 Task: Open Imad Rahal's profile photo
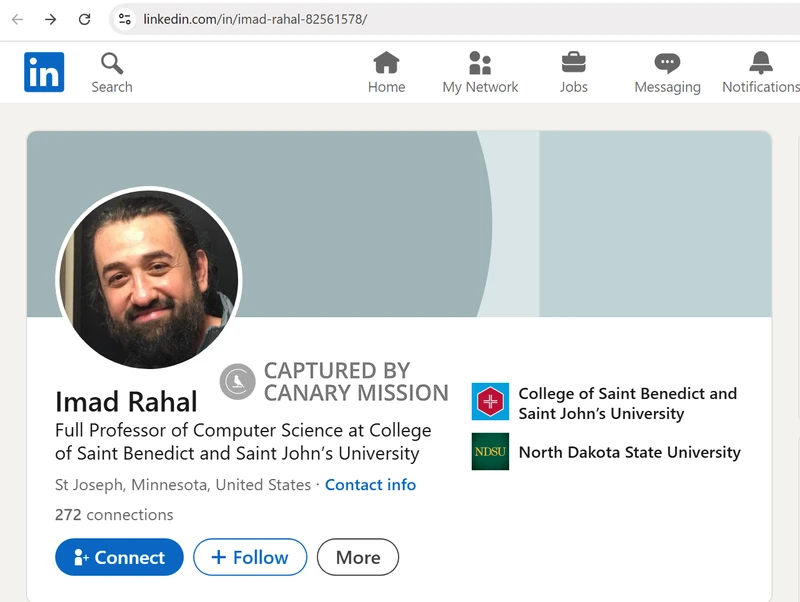coord(149,278)
